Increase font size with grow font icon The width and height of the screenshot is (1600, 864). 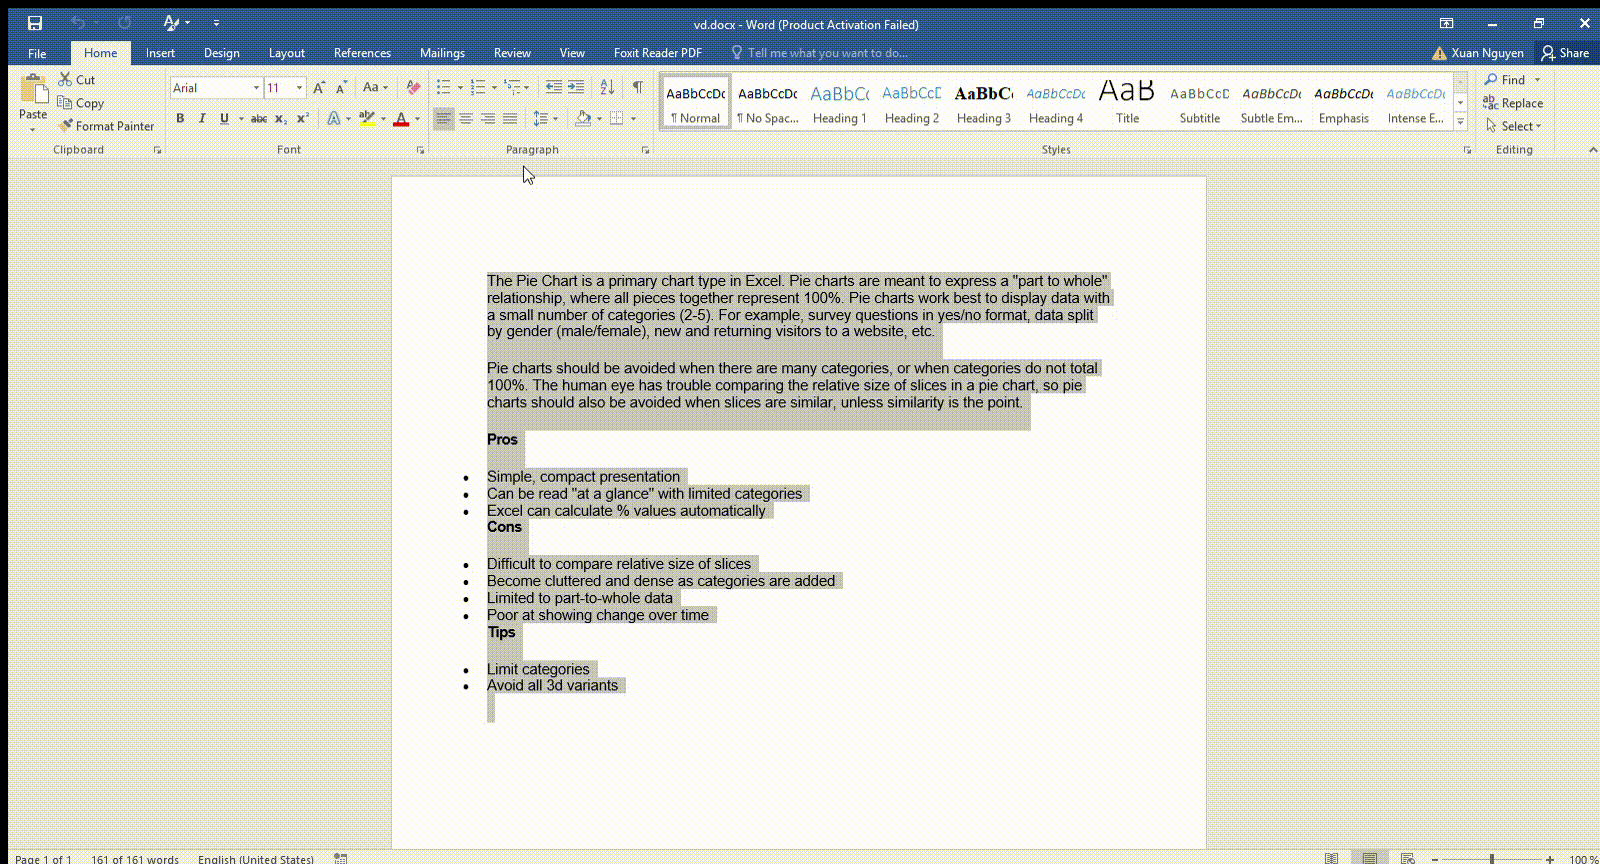pos(319,88)
